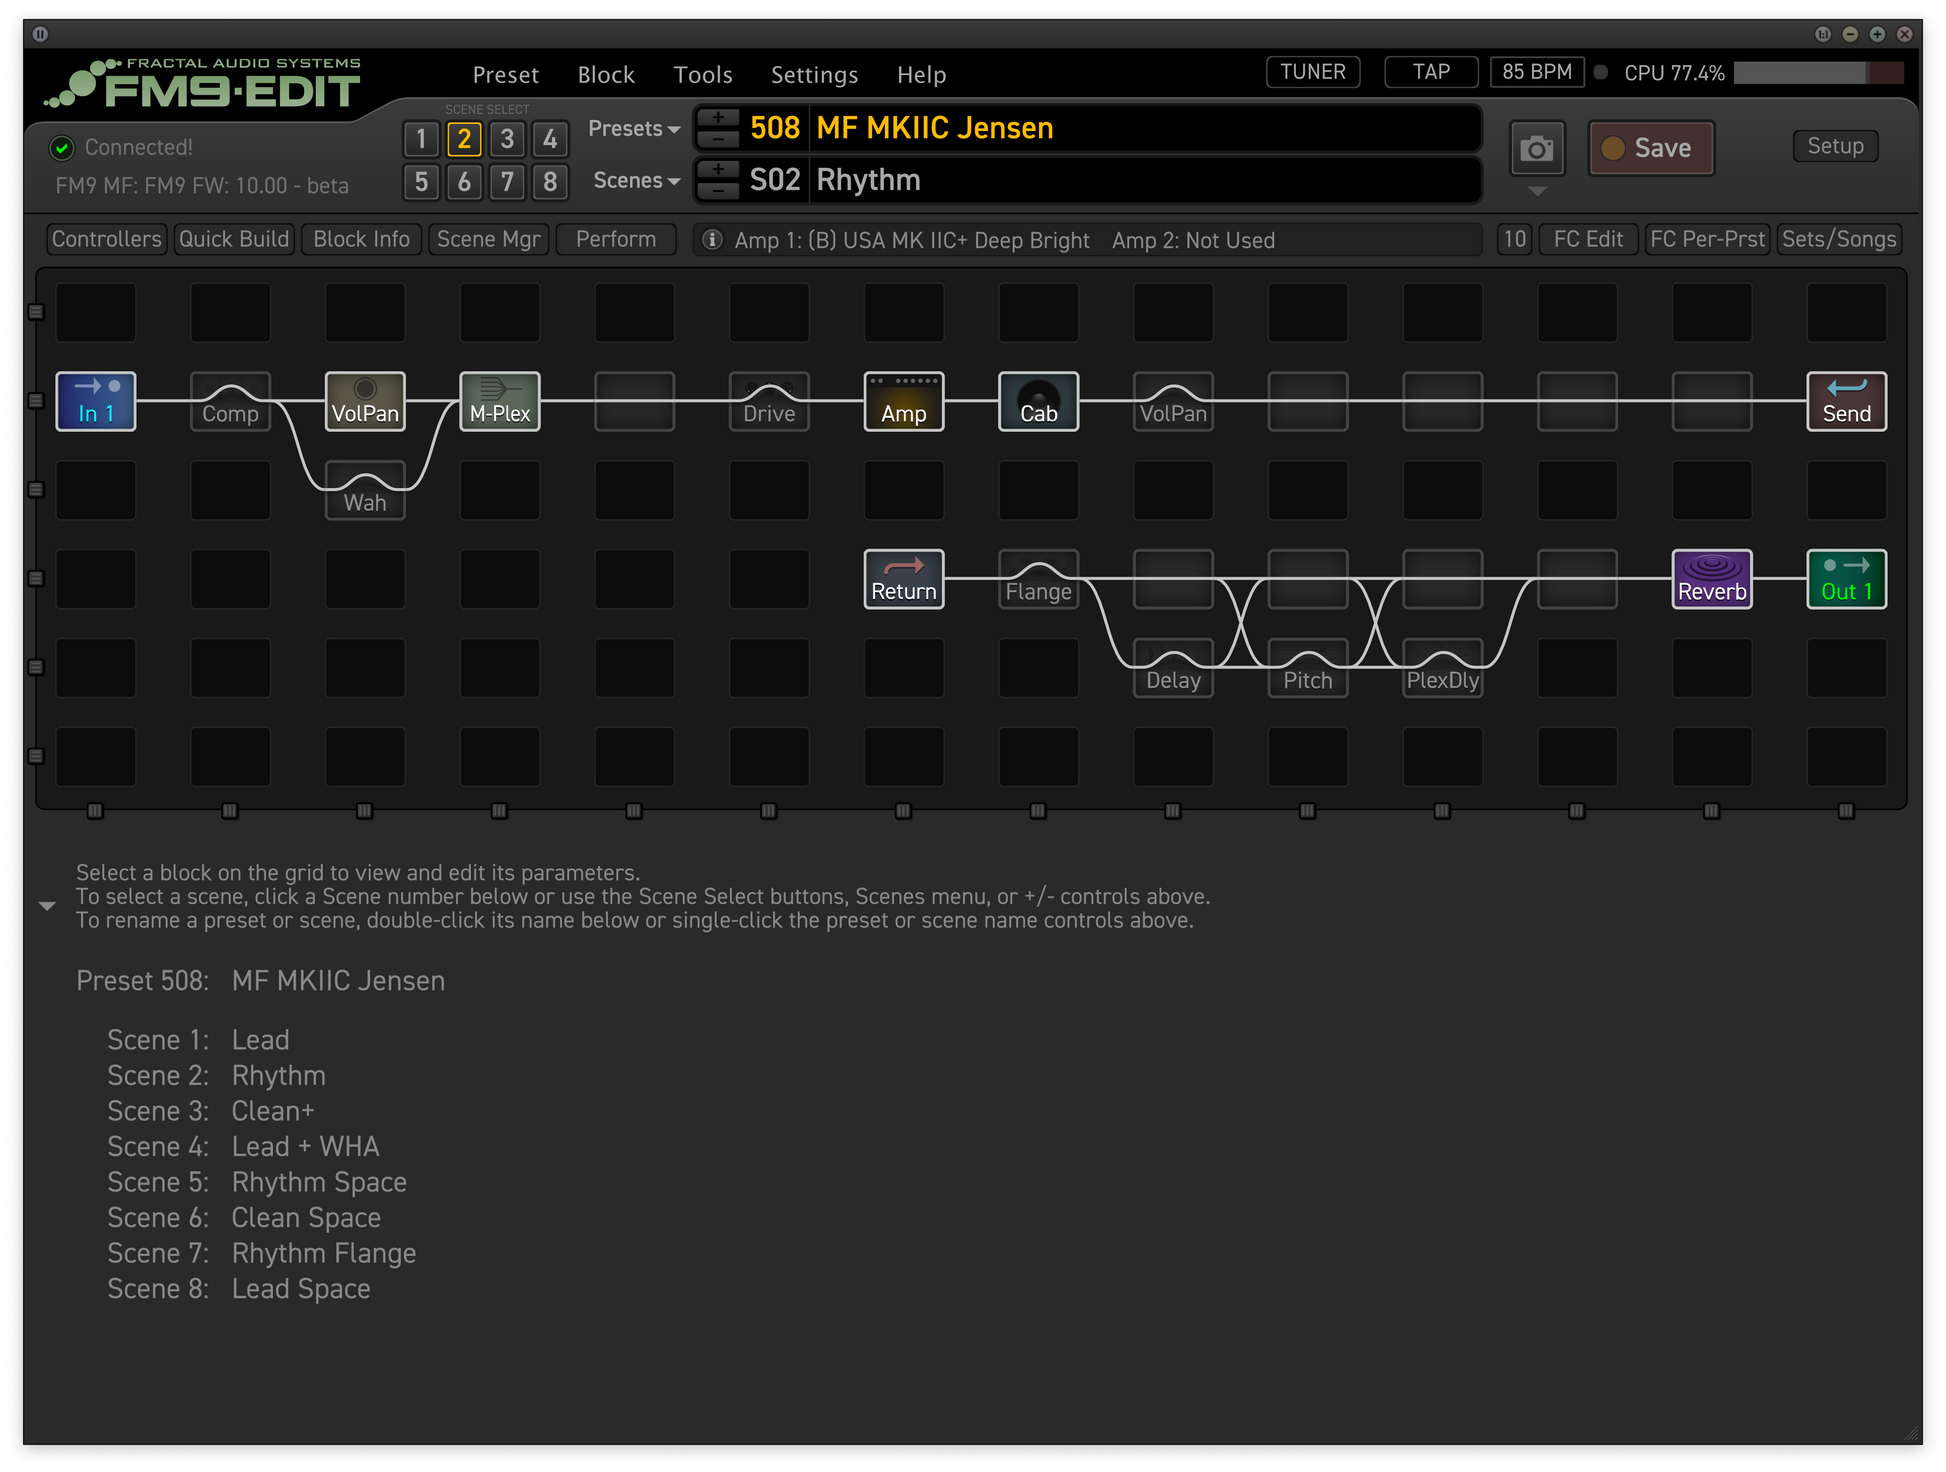Click the Cab block icon

[x=1038, y=401]
